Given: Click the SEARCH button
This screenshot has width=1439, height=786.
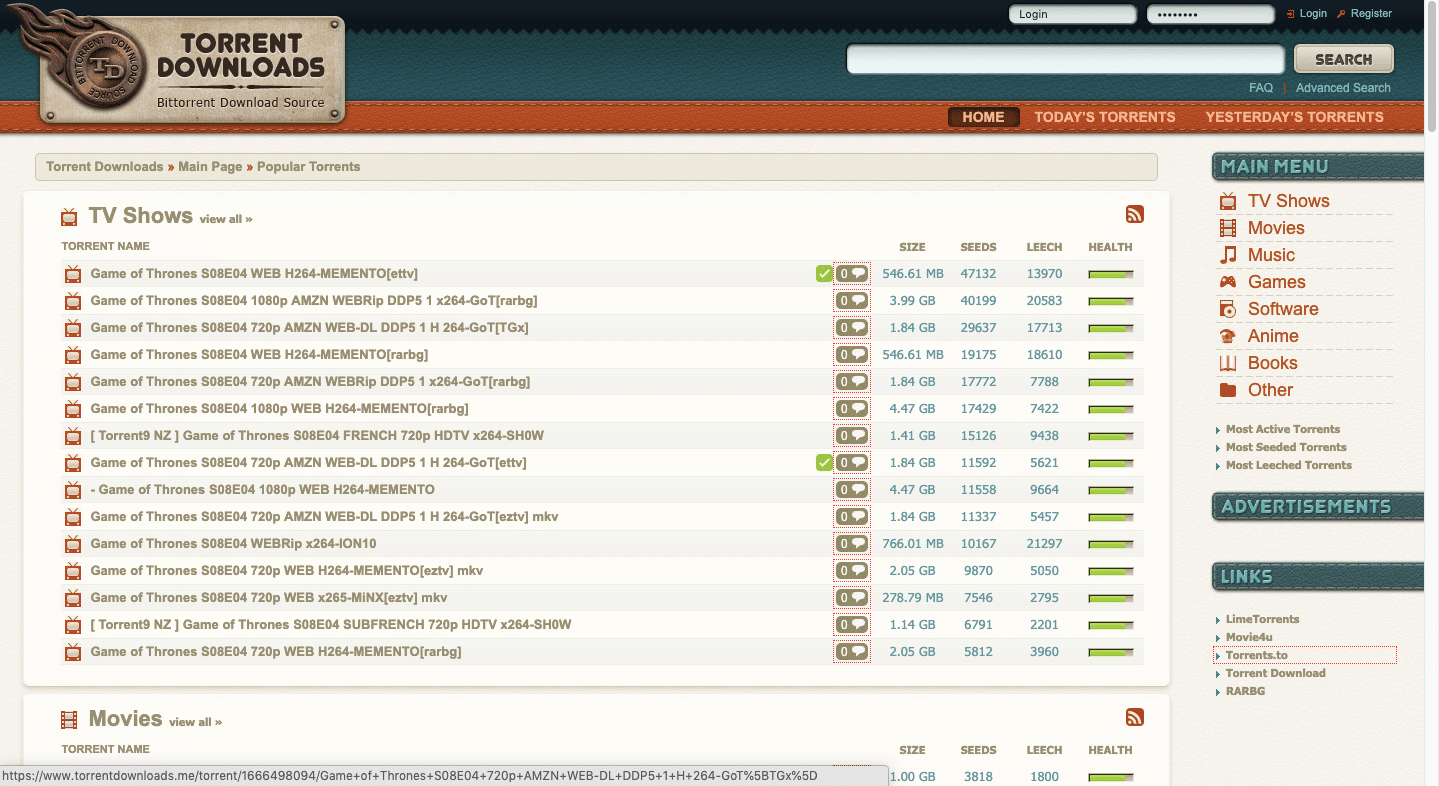Looking at the screenshot, I should coord(1344,59).
